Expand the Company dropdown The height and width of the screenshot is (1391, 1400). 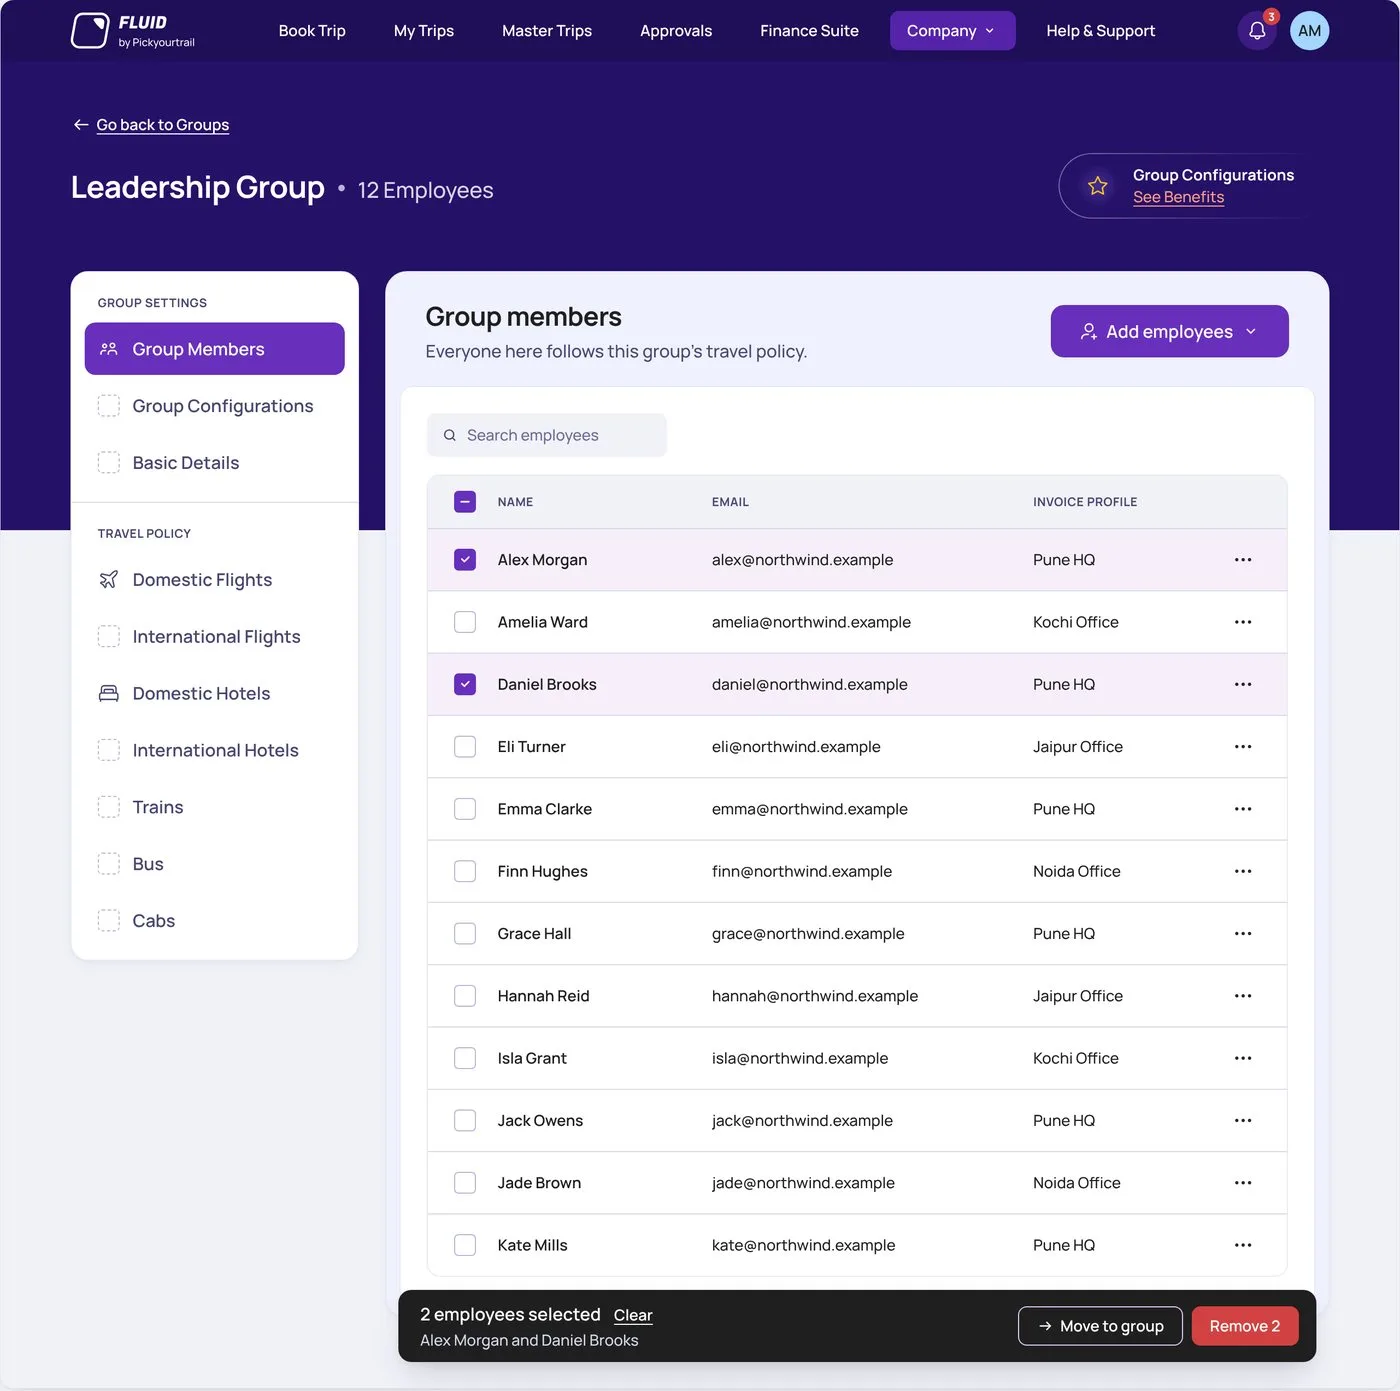952,31
